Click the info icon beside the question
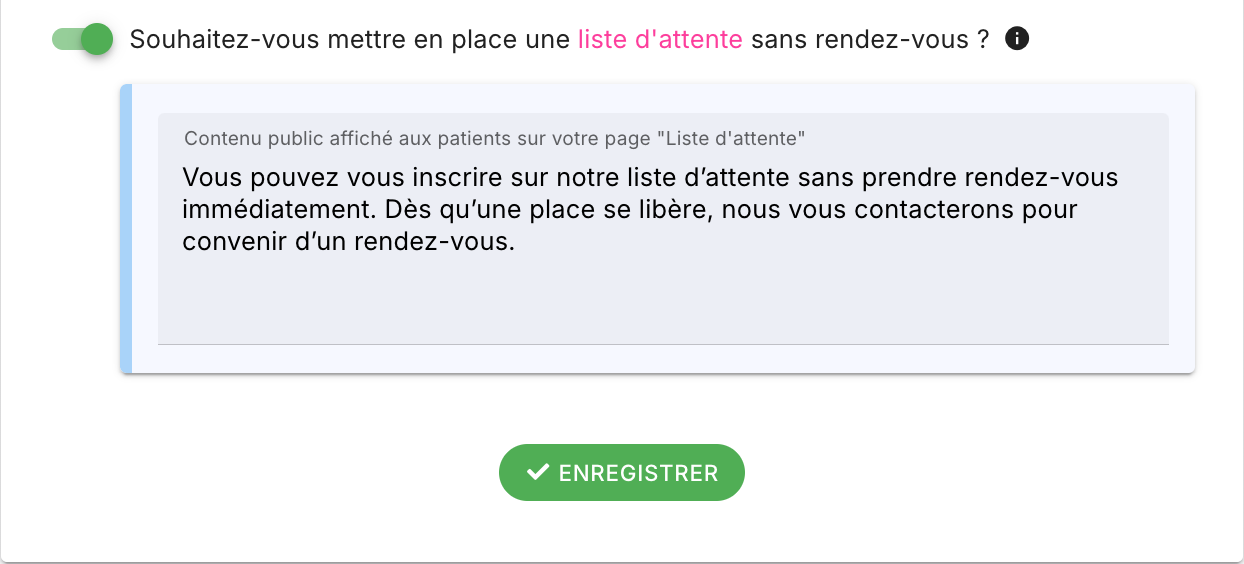 [x=1017, y=39]
